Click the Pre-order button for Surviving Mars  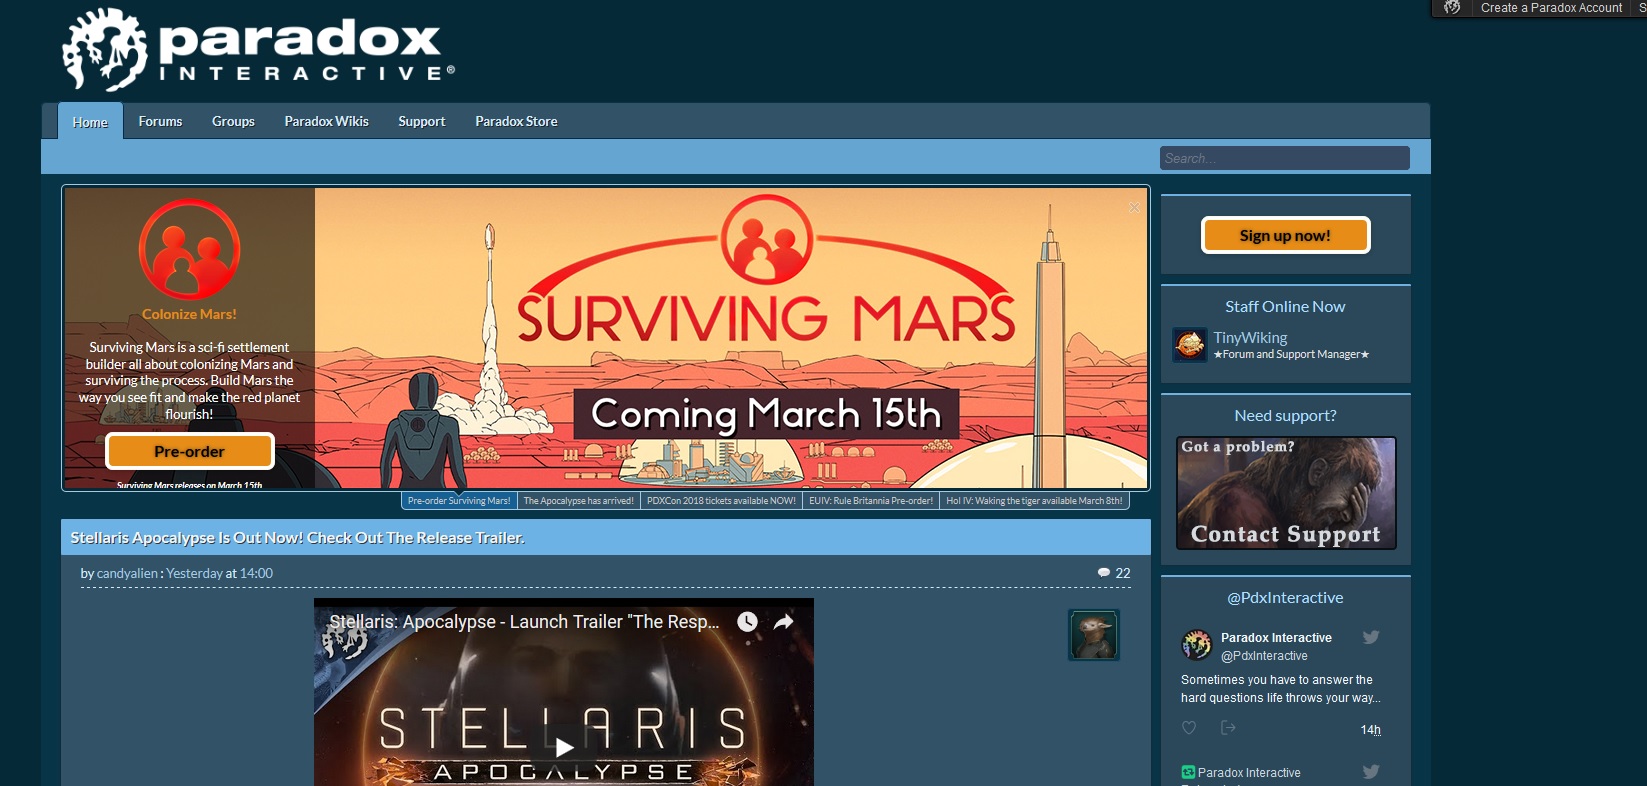click(x=190, y=451)
